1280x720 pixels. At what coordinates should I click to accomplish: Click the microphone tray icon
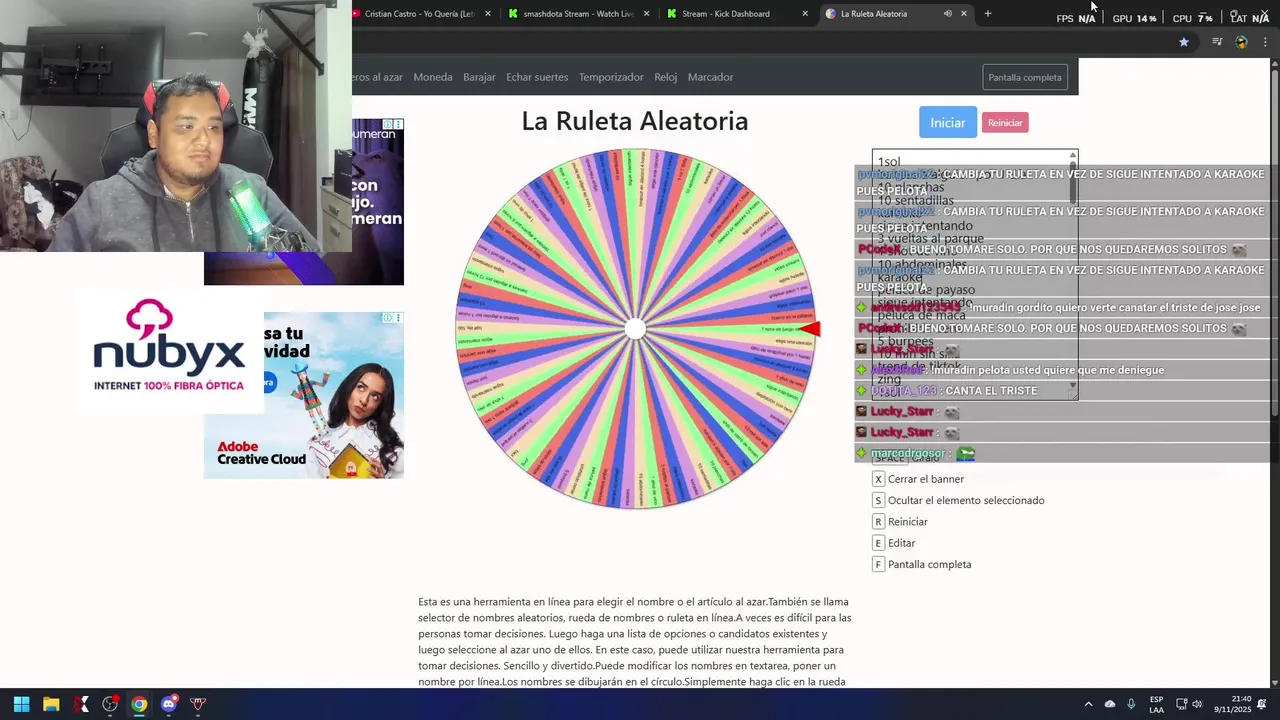click(1131, 704)
